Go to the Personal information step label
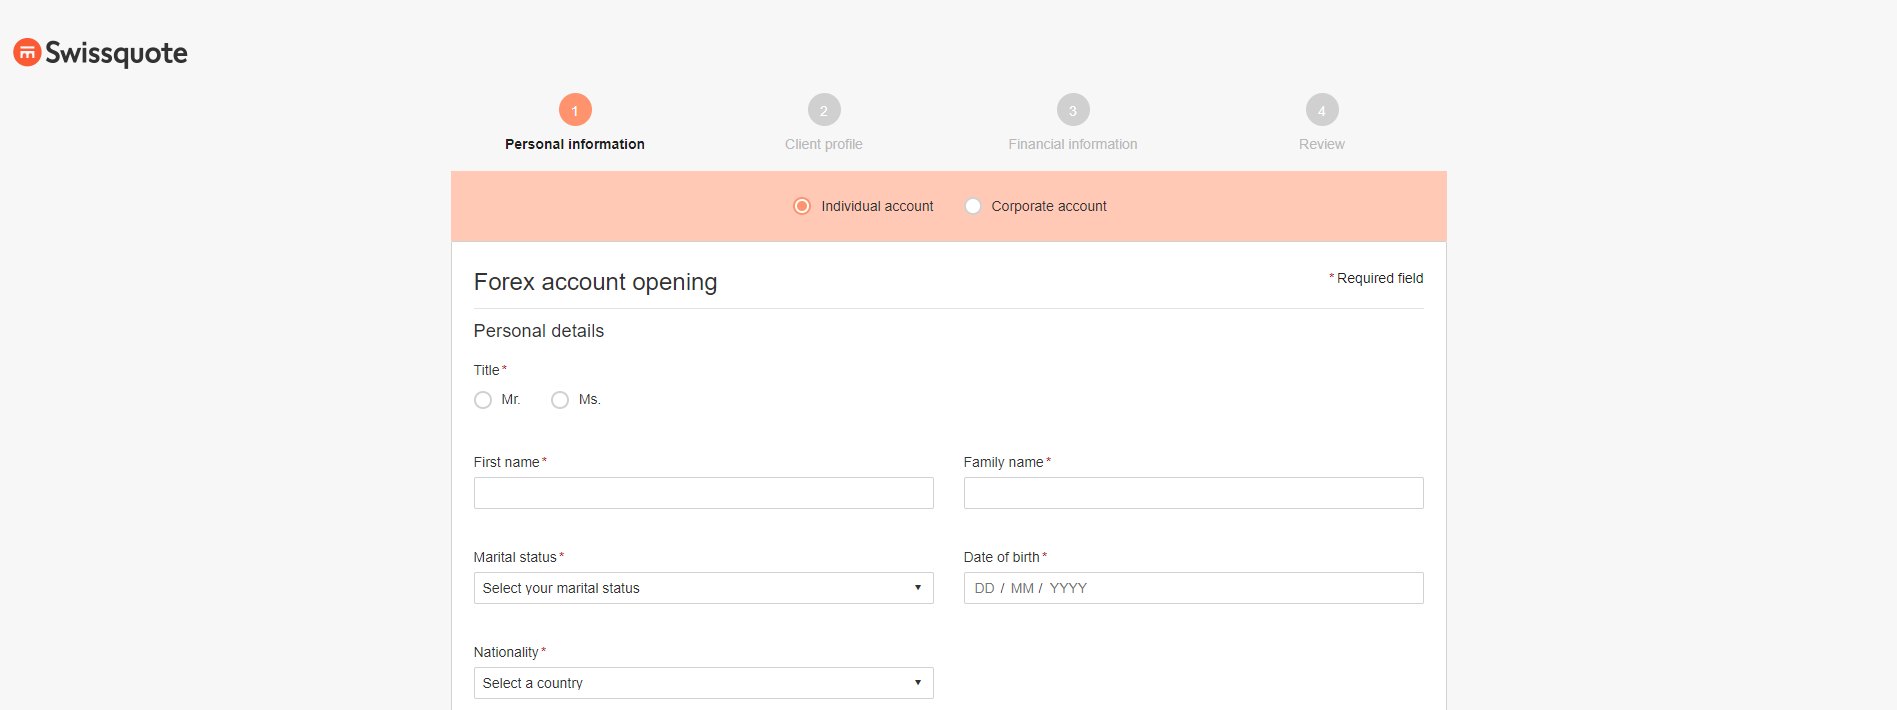 coord(575,144)
